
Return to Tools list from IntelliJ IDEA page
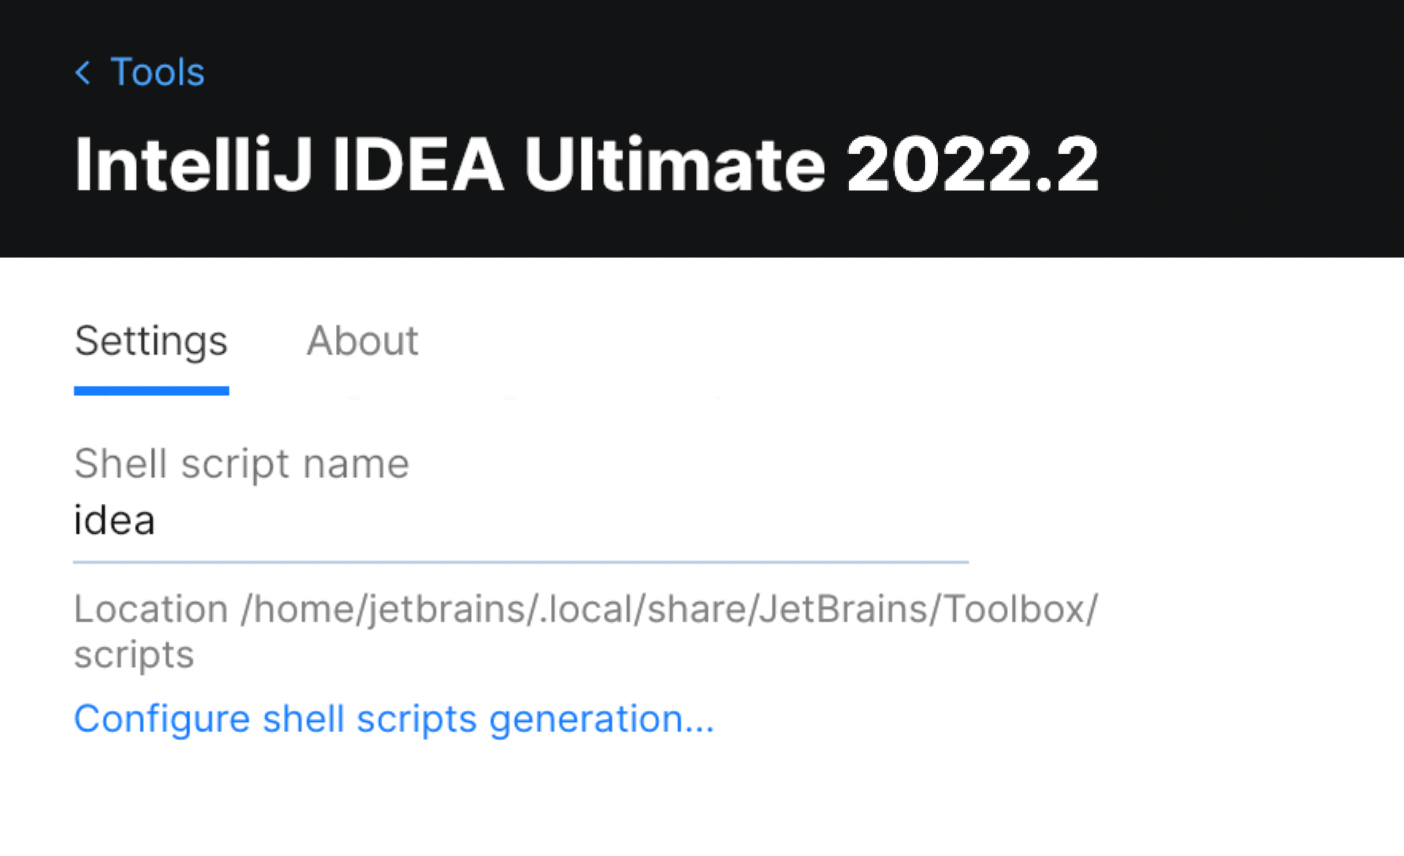pyautogui.click(x=138, y=72)
